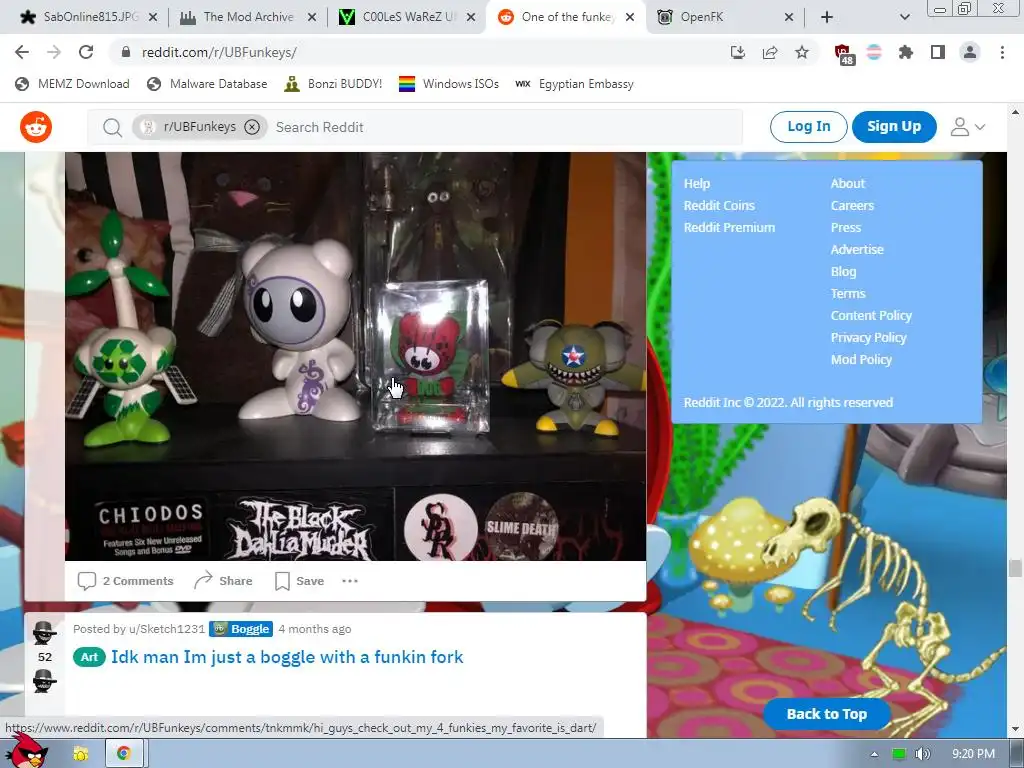
Task: Expand the Reddit user menu dropdown
Action: pyautogui.click(x=968, y=127)
